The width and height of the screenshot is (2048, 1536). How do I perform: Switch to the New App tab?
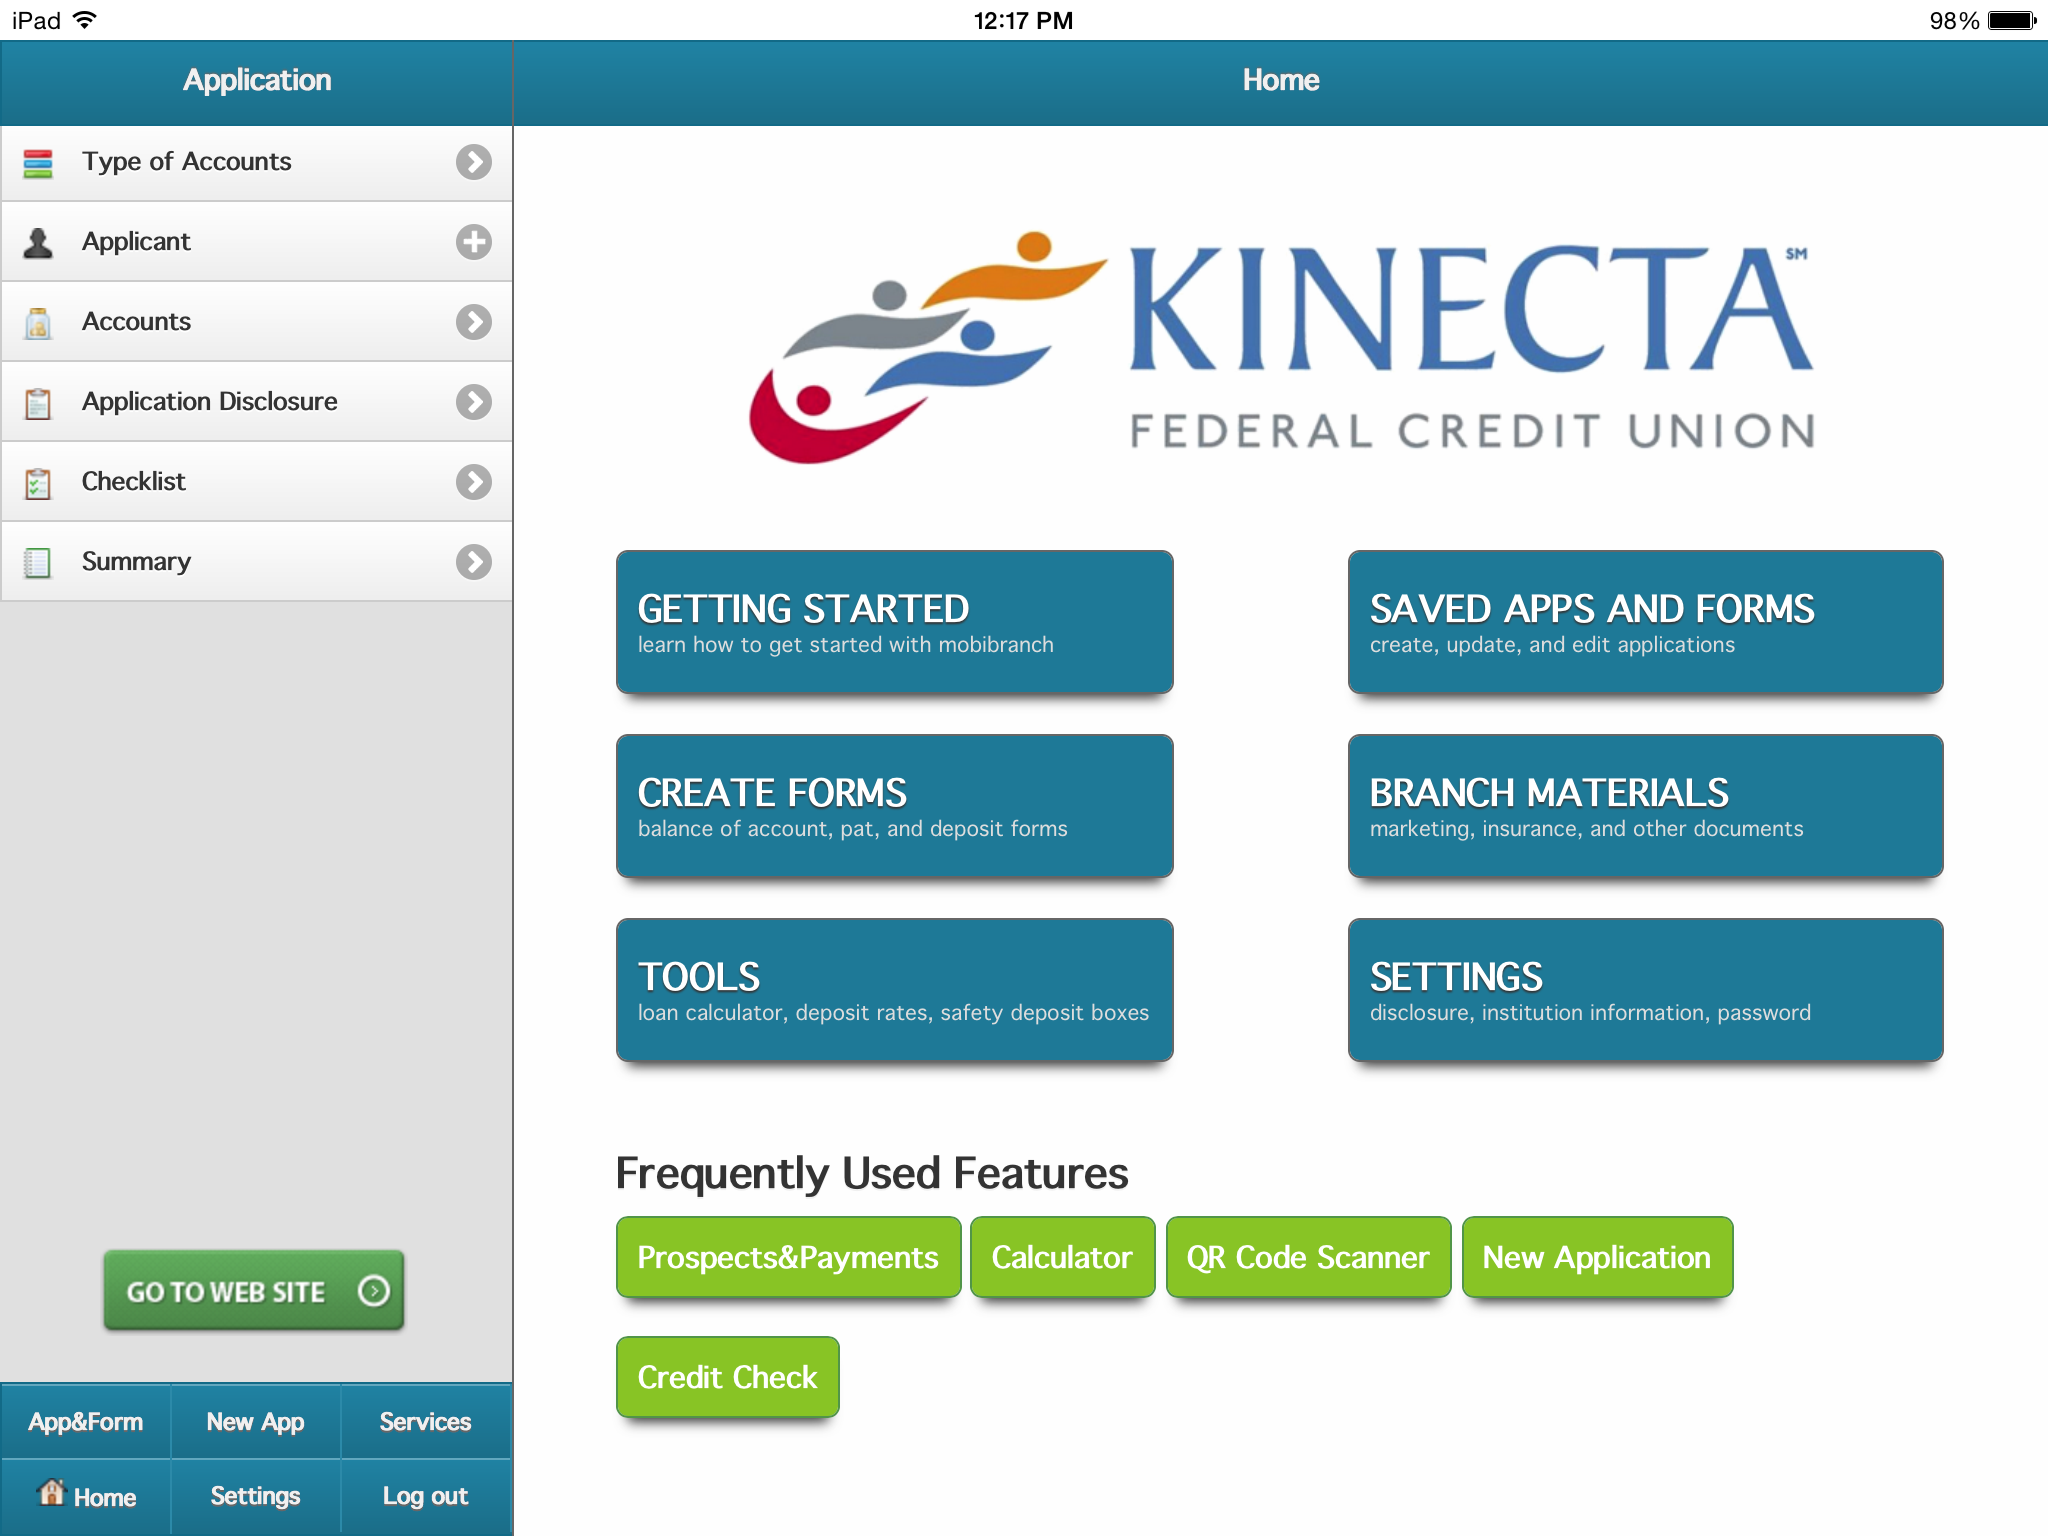click(x=256, y=1422)
